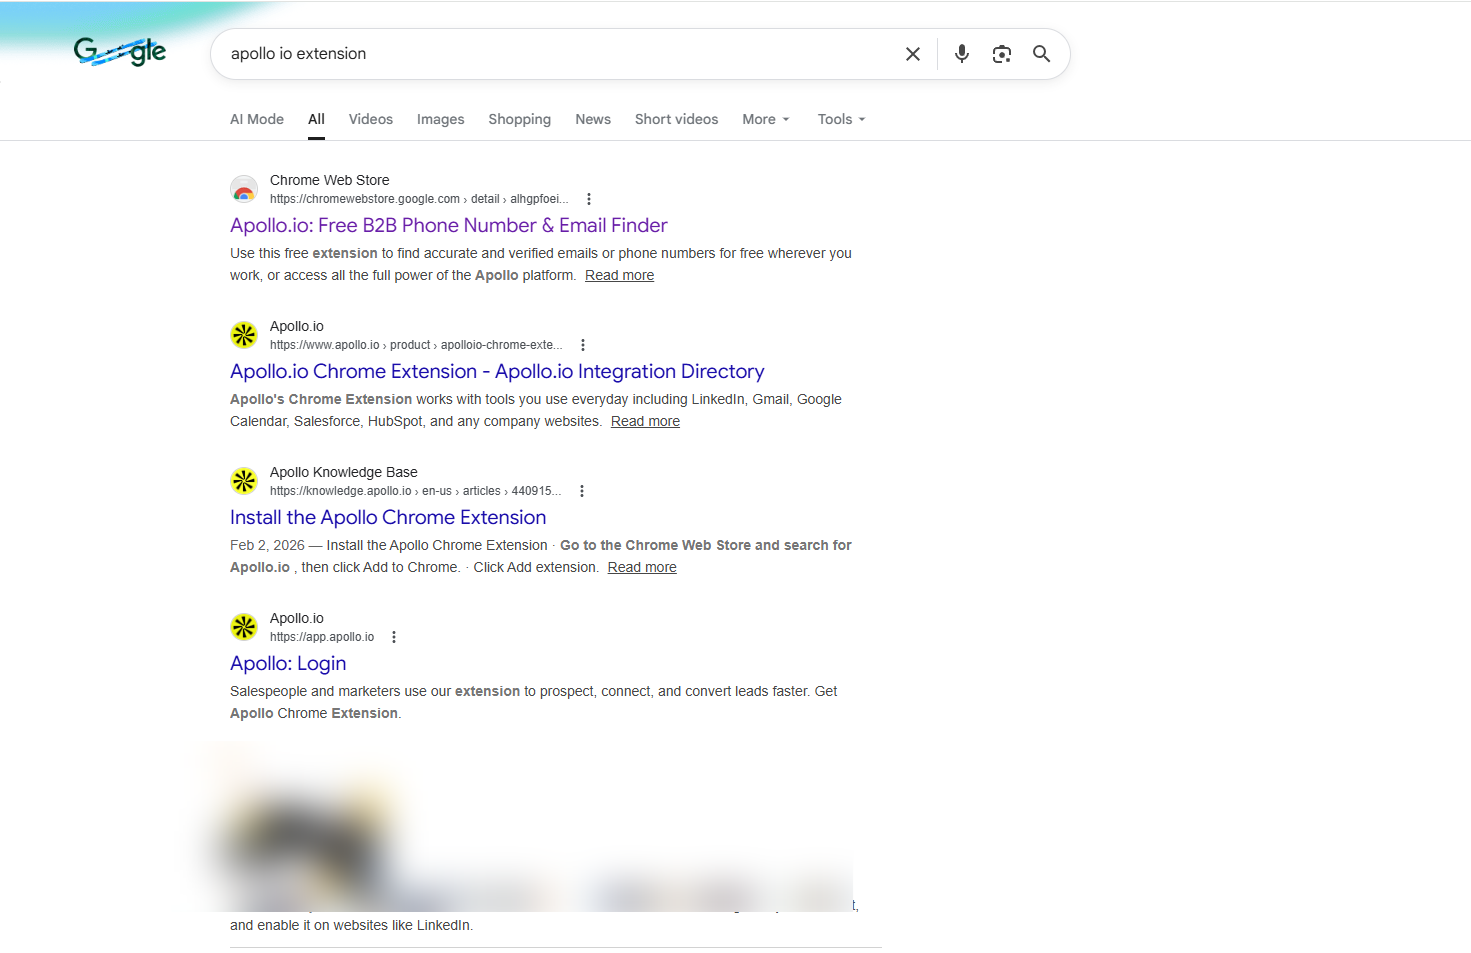Click Read more on Chrome Web Store snippet

click(x=620, y=275)
